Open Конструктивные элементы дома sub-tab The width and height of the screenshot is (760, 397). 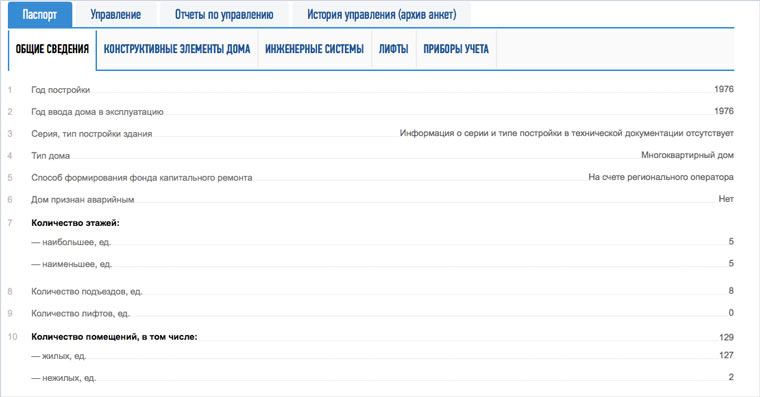177,49
